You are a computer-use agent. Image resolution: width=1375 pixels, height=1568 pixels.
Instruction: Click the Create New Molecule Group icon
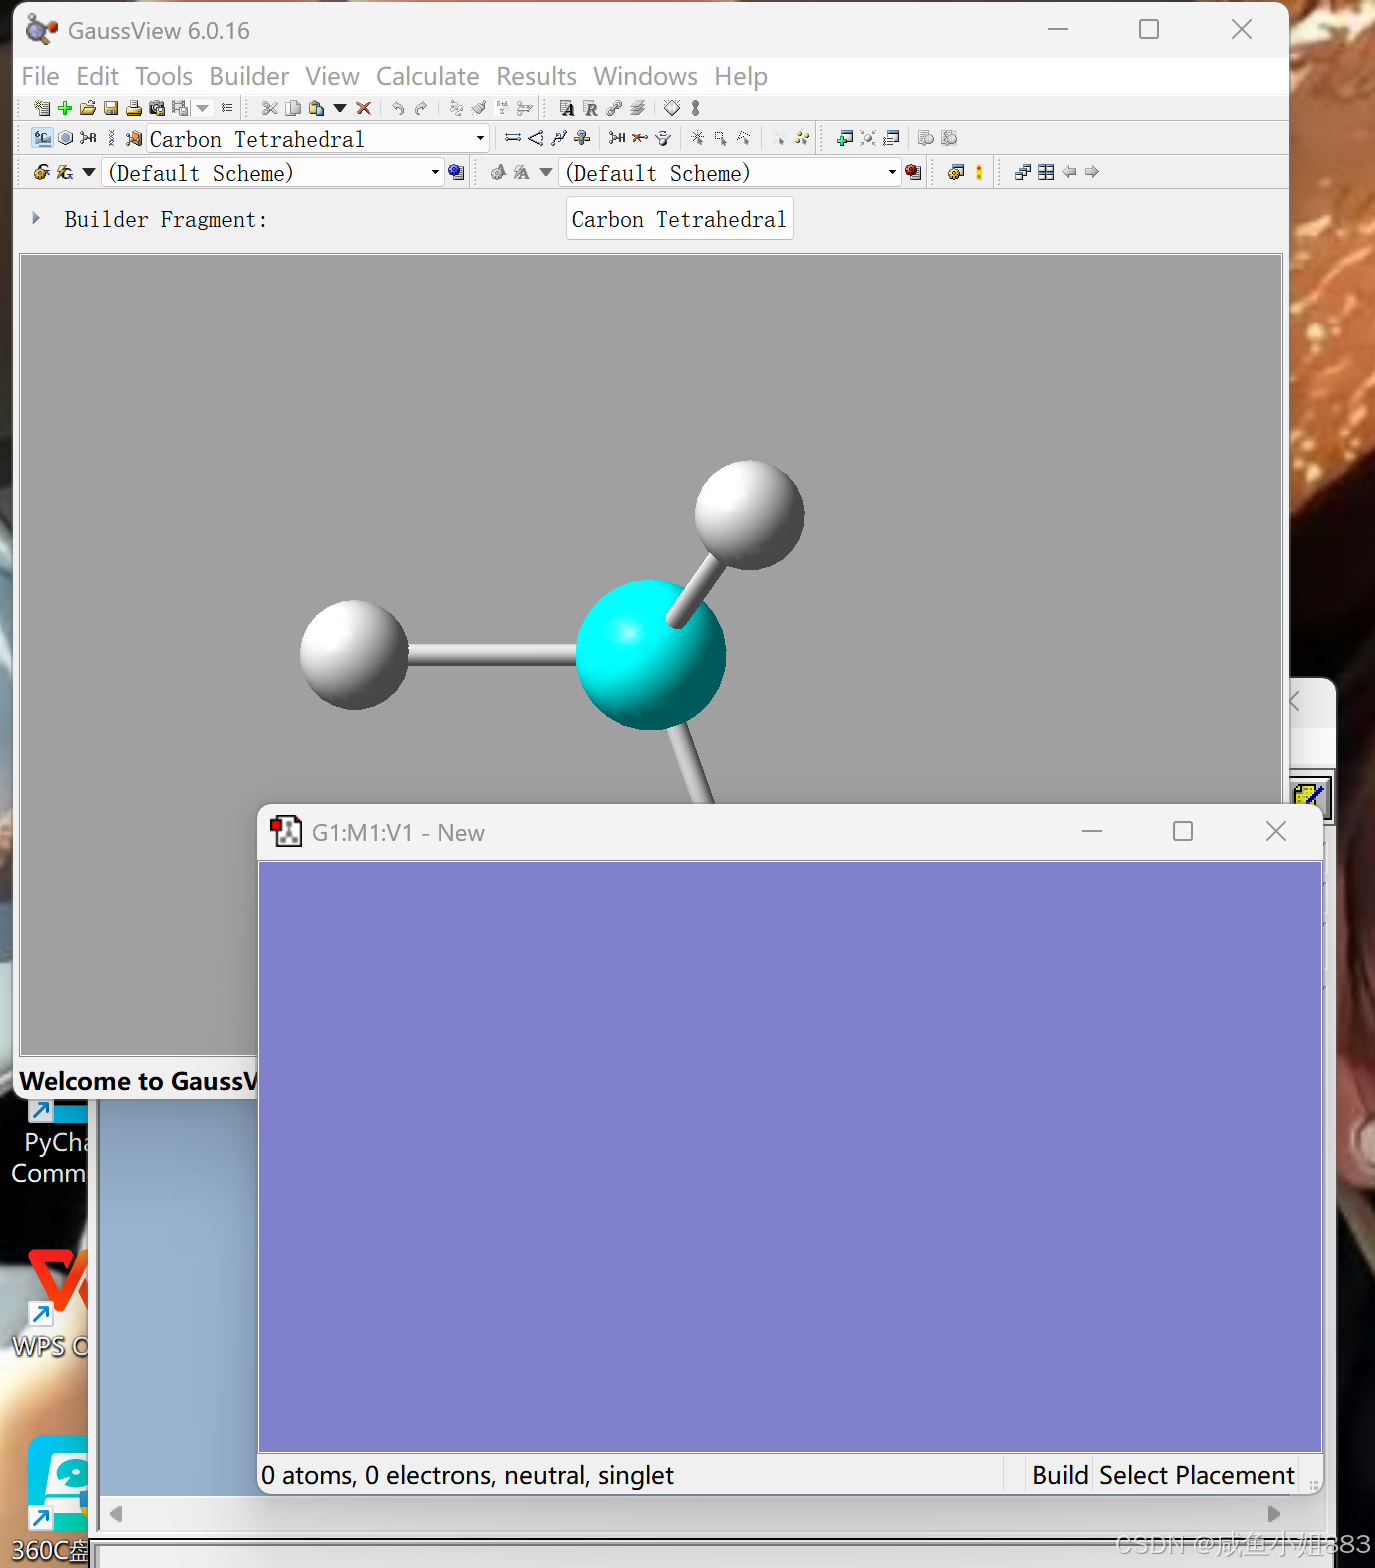(x=42, y=108)
